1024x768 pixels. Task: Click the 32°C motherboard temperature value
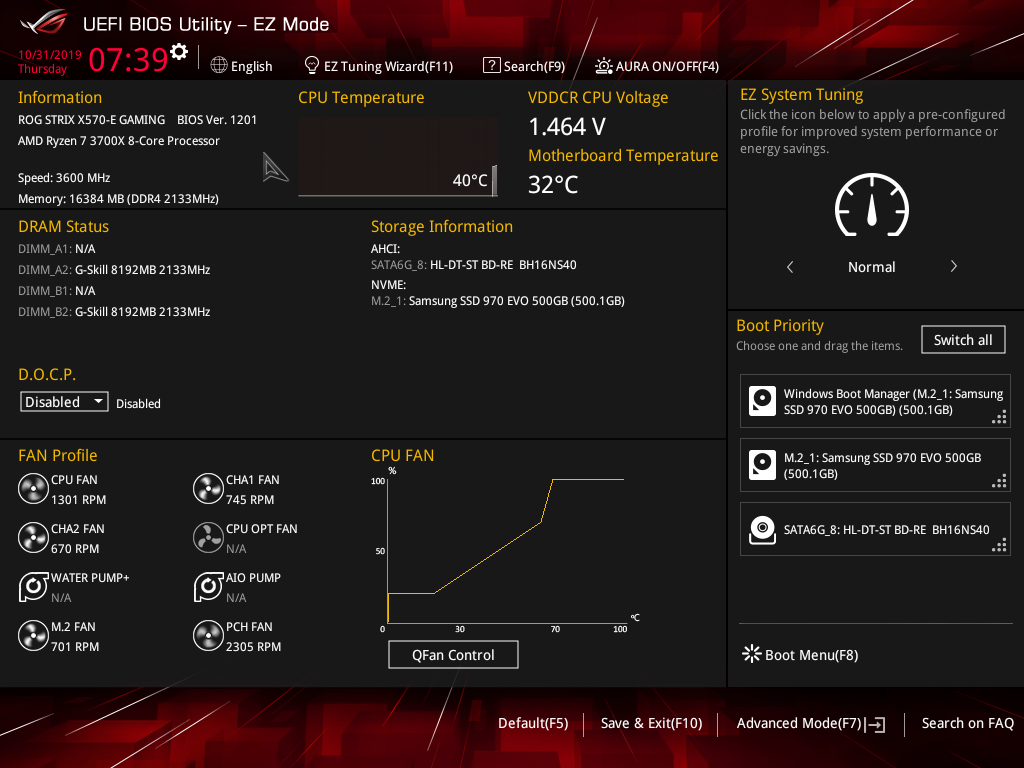tap(552, 185)
